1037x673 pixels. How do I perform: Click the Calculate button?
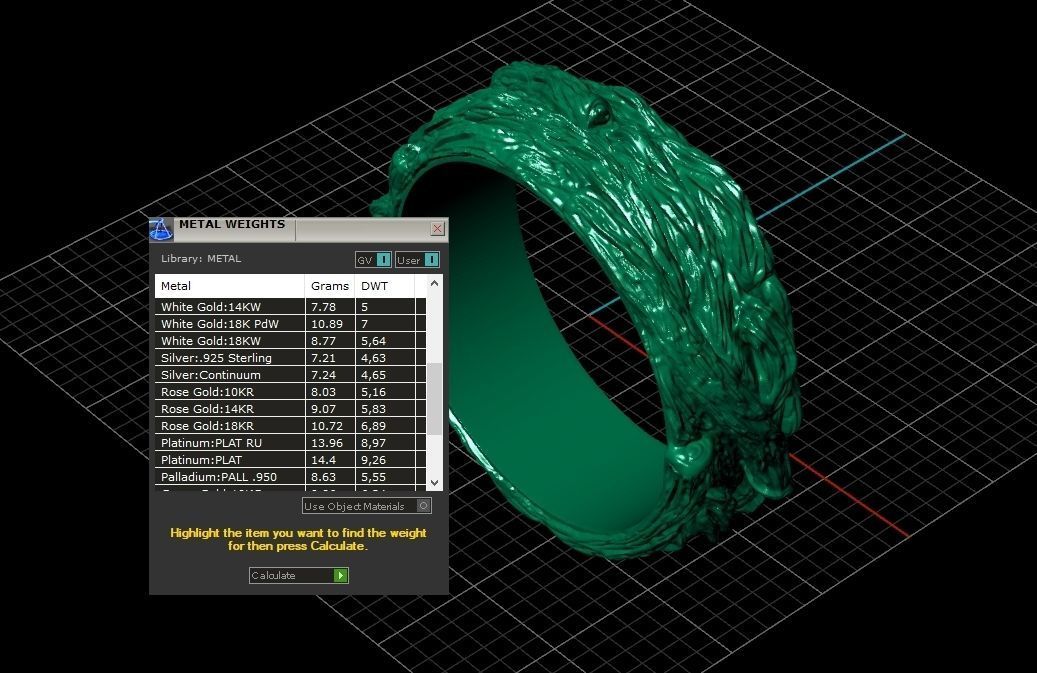[299, 575]
